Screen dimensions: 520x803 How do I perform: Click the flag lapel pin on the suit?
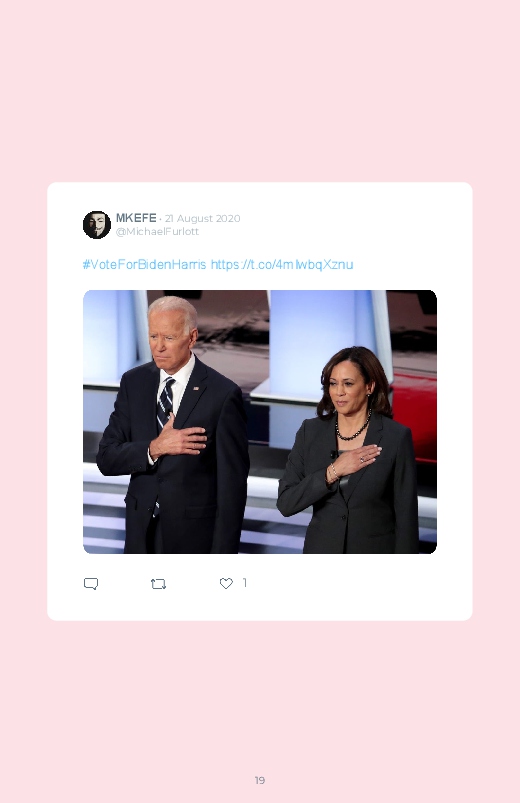(x=196, y=389)
